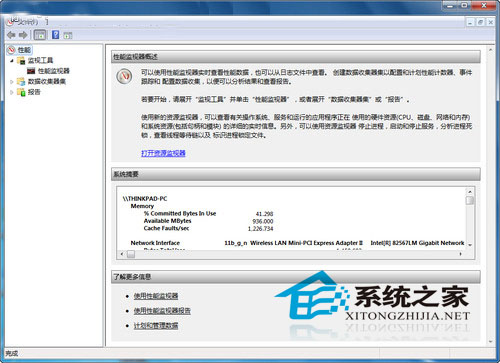Select the 性能 root node in tree
This screenshot has width=500, height=363.
[x=24, y=50]
